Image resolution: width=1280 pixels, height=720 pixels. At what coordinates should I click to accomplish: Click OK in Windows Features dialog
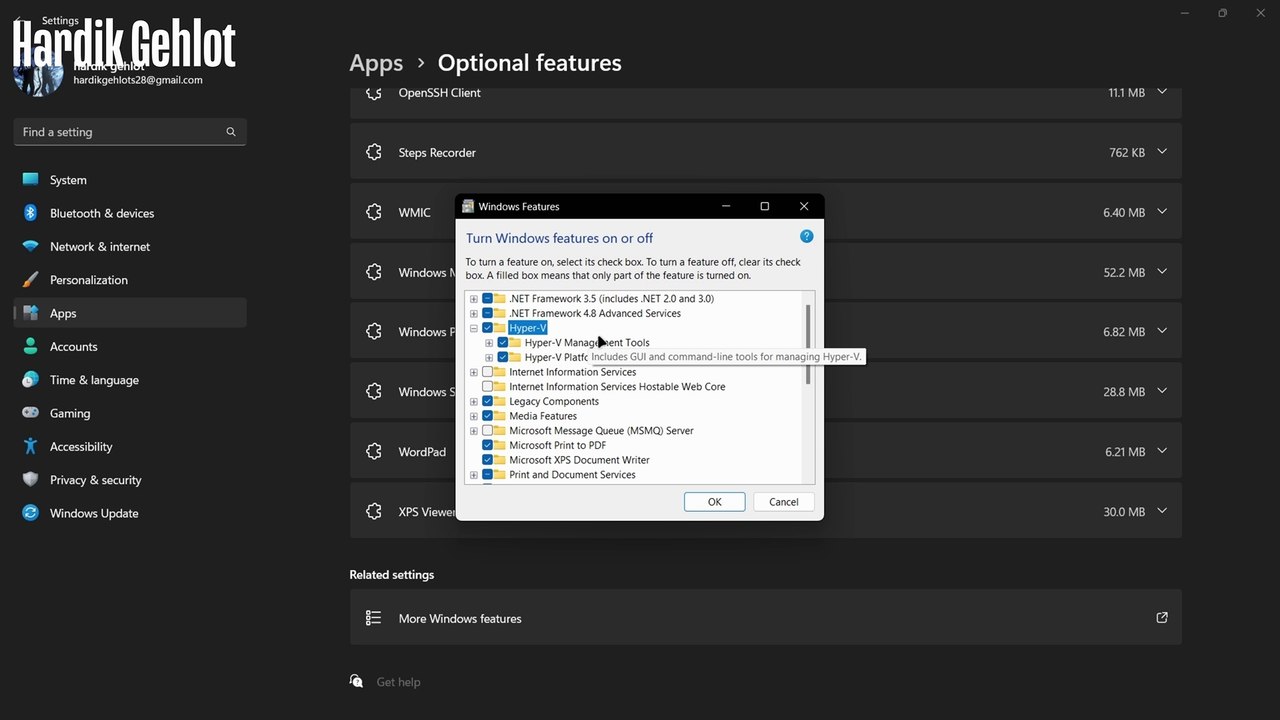pyautogui.click(x=714, y=502)
